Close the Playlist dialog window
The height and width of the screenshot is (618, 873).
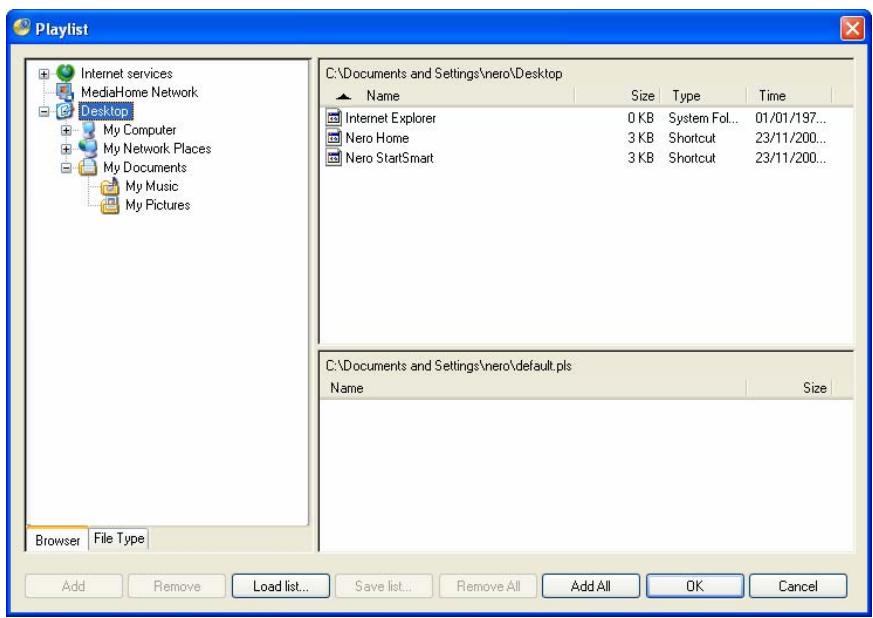(x=852, y=28)
